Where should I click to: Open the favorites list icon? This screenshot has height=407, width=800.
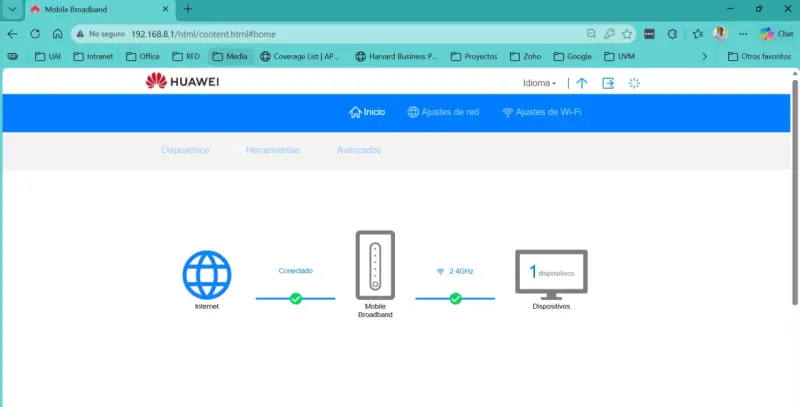tap(698, 34)
